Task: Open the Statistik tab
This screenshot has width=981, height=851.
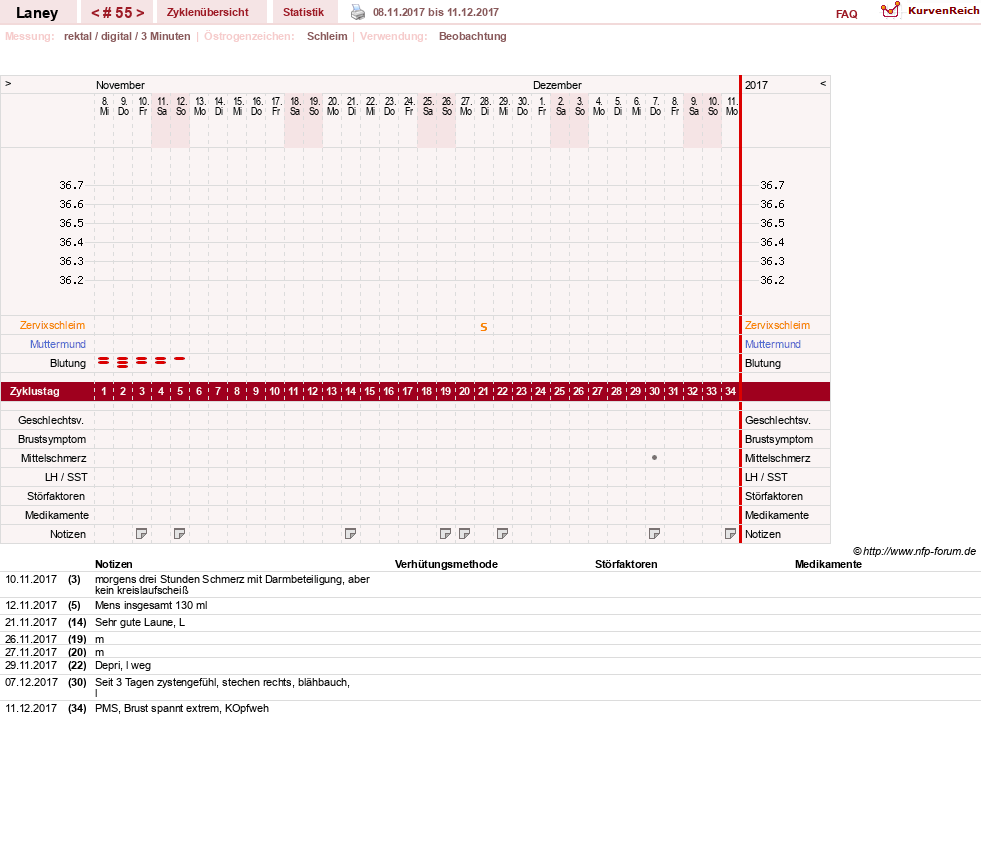Action: [x=303, y=12]
